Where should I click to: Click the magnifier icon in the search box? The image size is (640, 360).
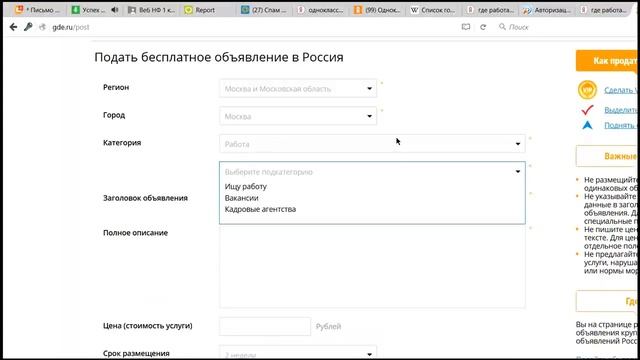pyautogui.click(x=502, y=27)
